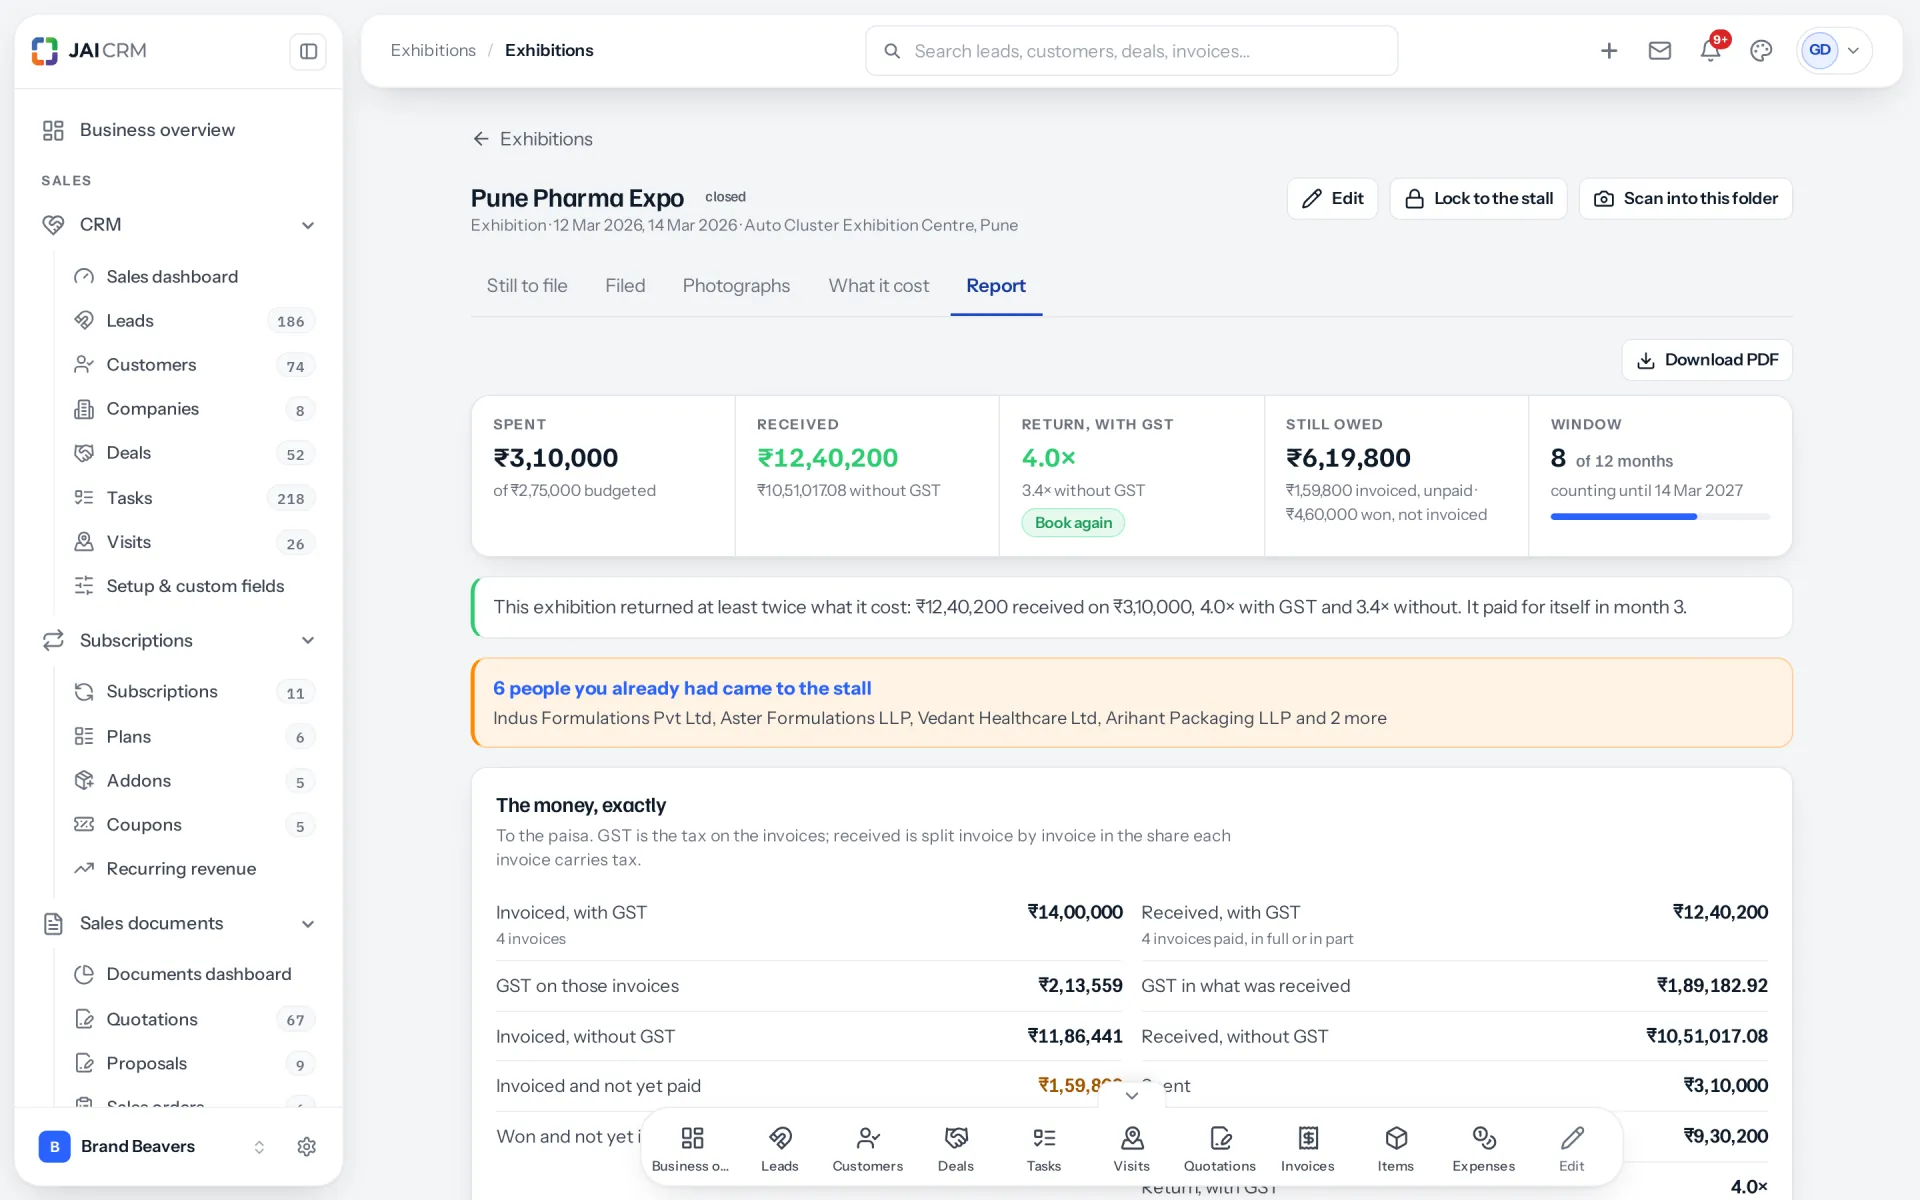This screenshot has height=1200, width=1920.
Task: Click Scan into this folder button
Action: pos(1686,199)
